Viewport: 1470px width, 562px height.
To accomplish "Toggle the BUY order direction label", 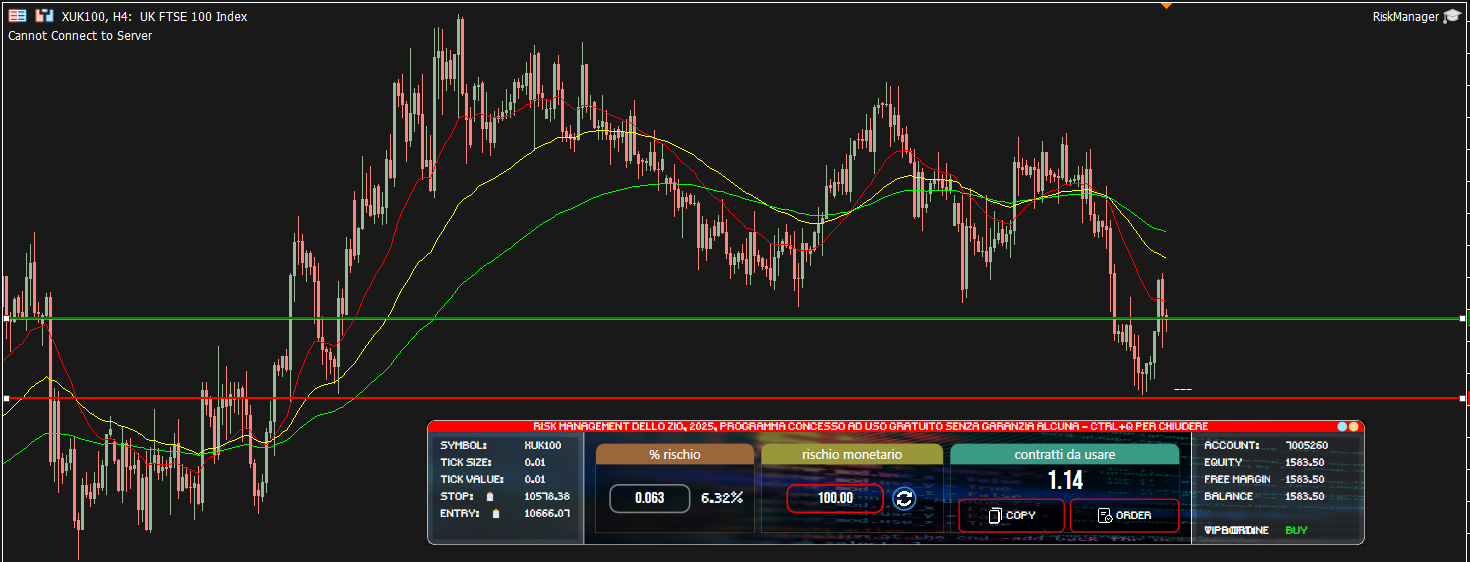I will 1296,530.
